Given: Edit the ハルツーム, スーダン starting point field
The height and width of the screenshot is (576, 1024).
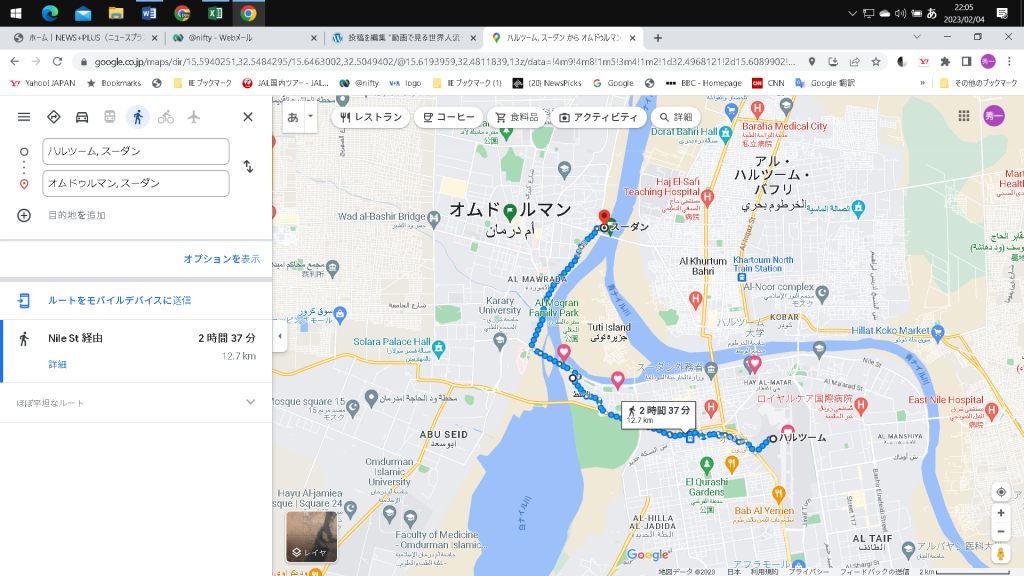Looking at the screenshot, I should [136, 152].
